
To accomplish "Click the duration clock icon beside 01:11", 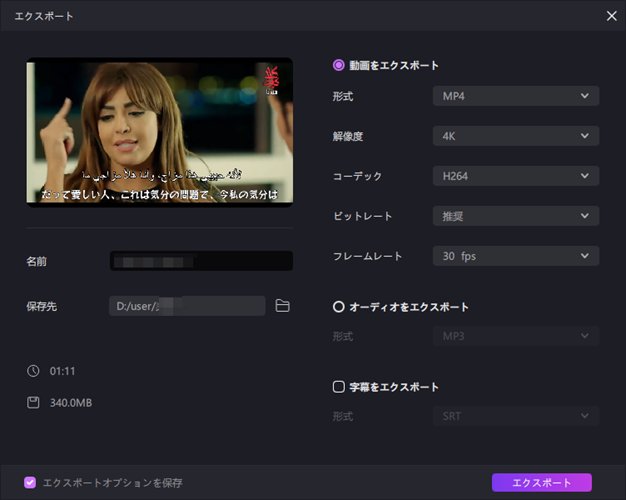I will 33,371.
